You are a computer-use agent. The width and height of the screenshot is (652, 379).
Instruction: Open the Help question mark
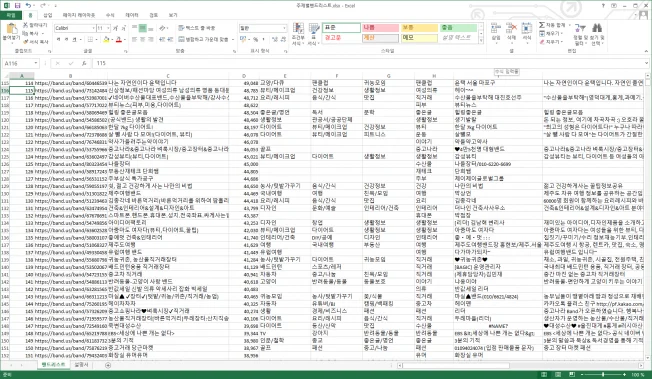[x=603, y=5]
